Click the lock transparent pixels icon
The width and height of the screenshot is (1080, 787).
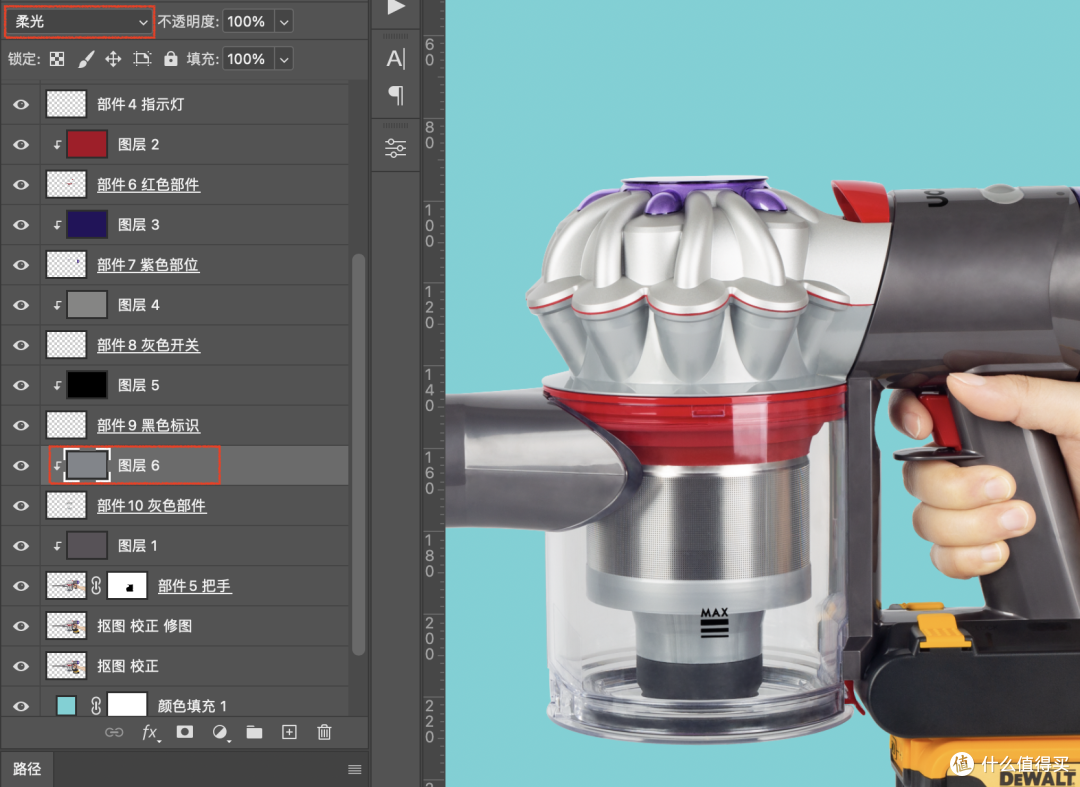[57, 59]
